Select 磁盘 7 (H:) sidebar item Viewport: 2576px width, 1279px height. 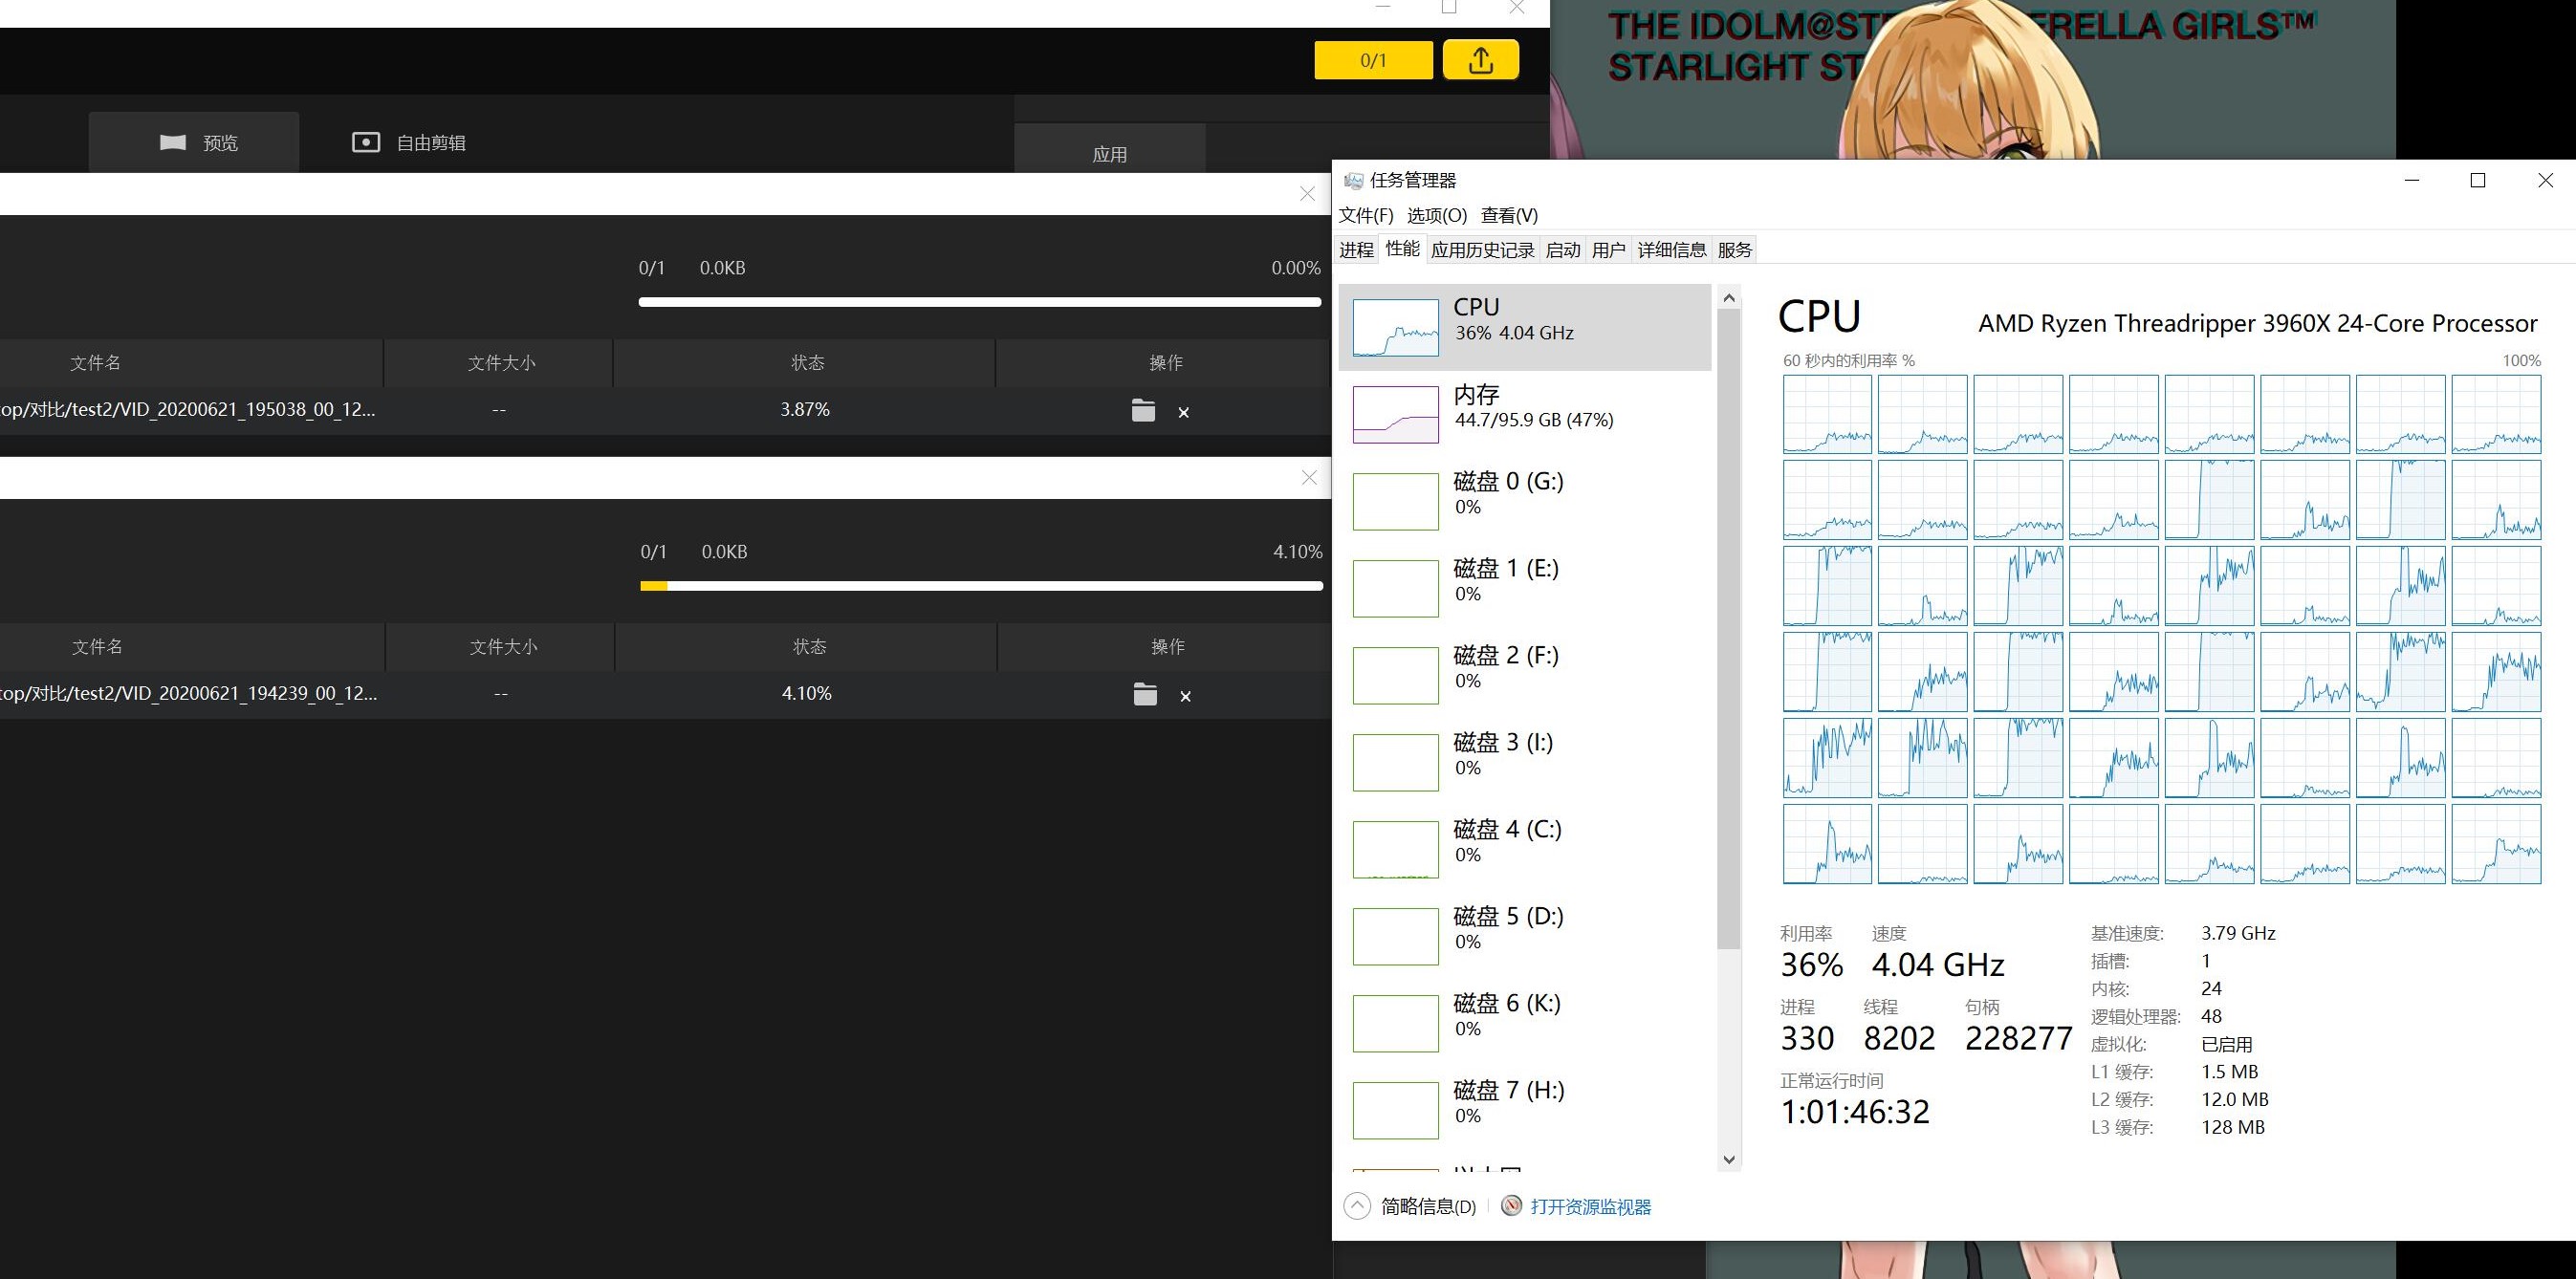tap(1525, 1110)
